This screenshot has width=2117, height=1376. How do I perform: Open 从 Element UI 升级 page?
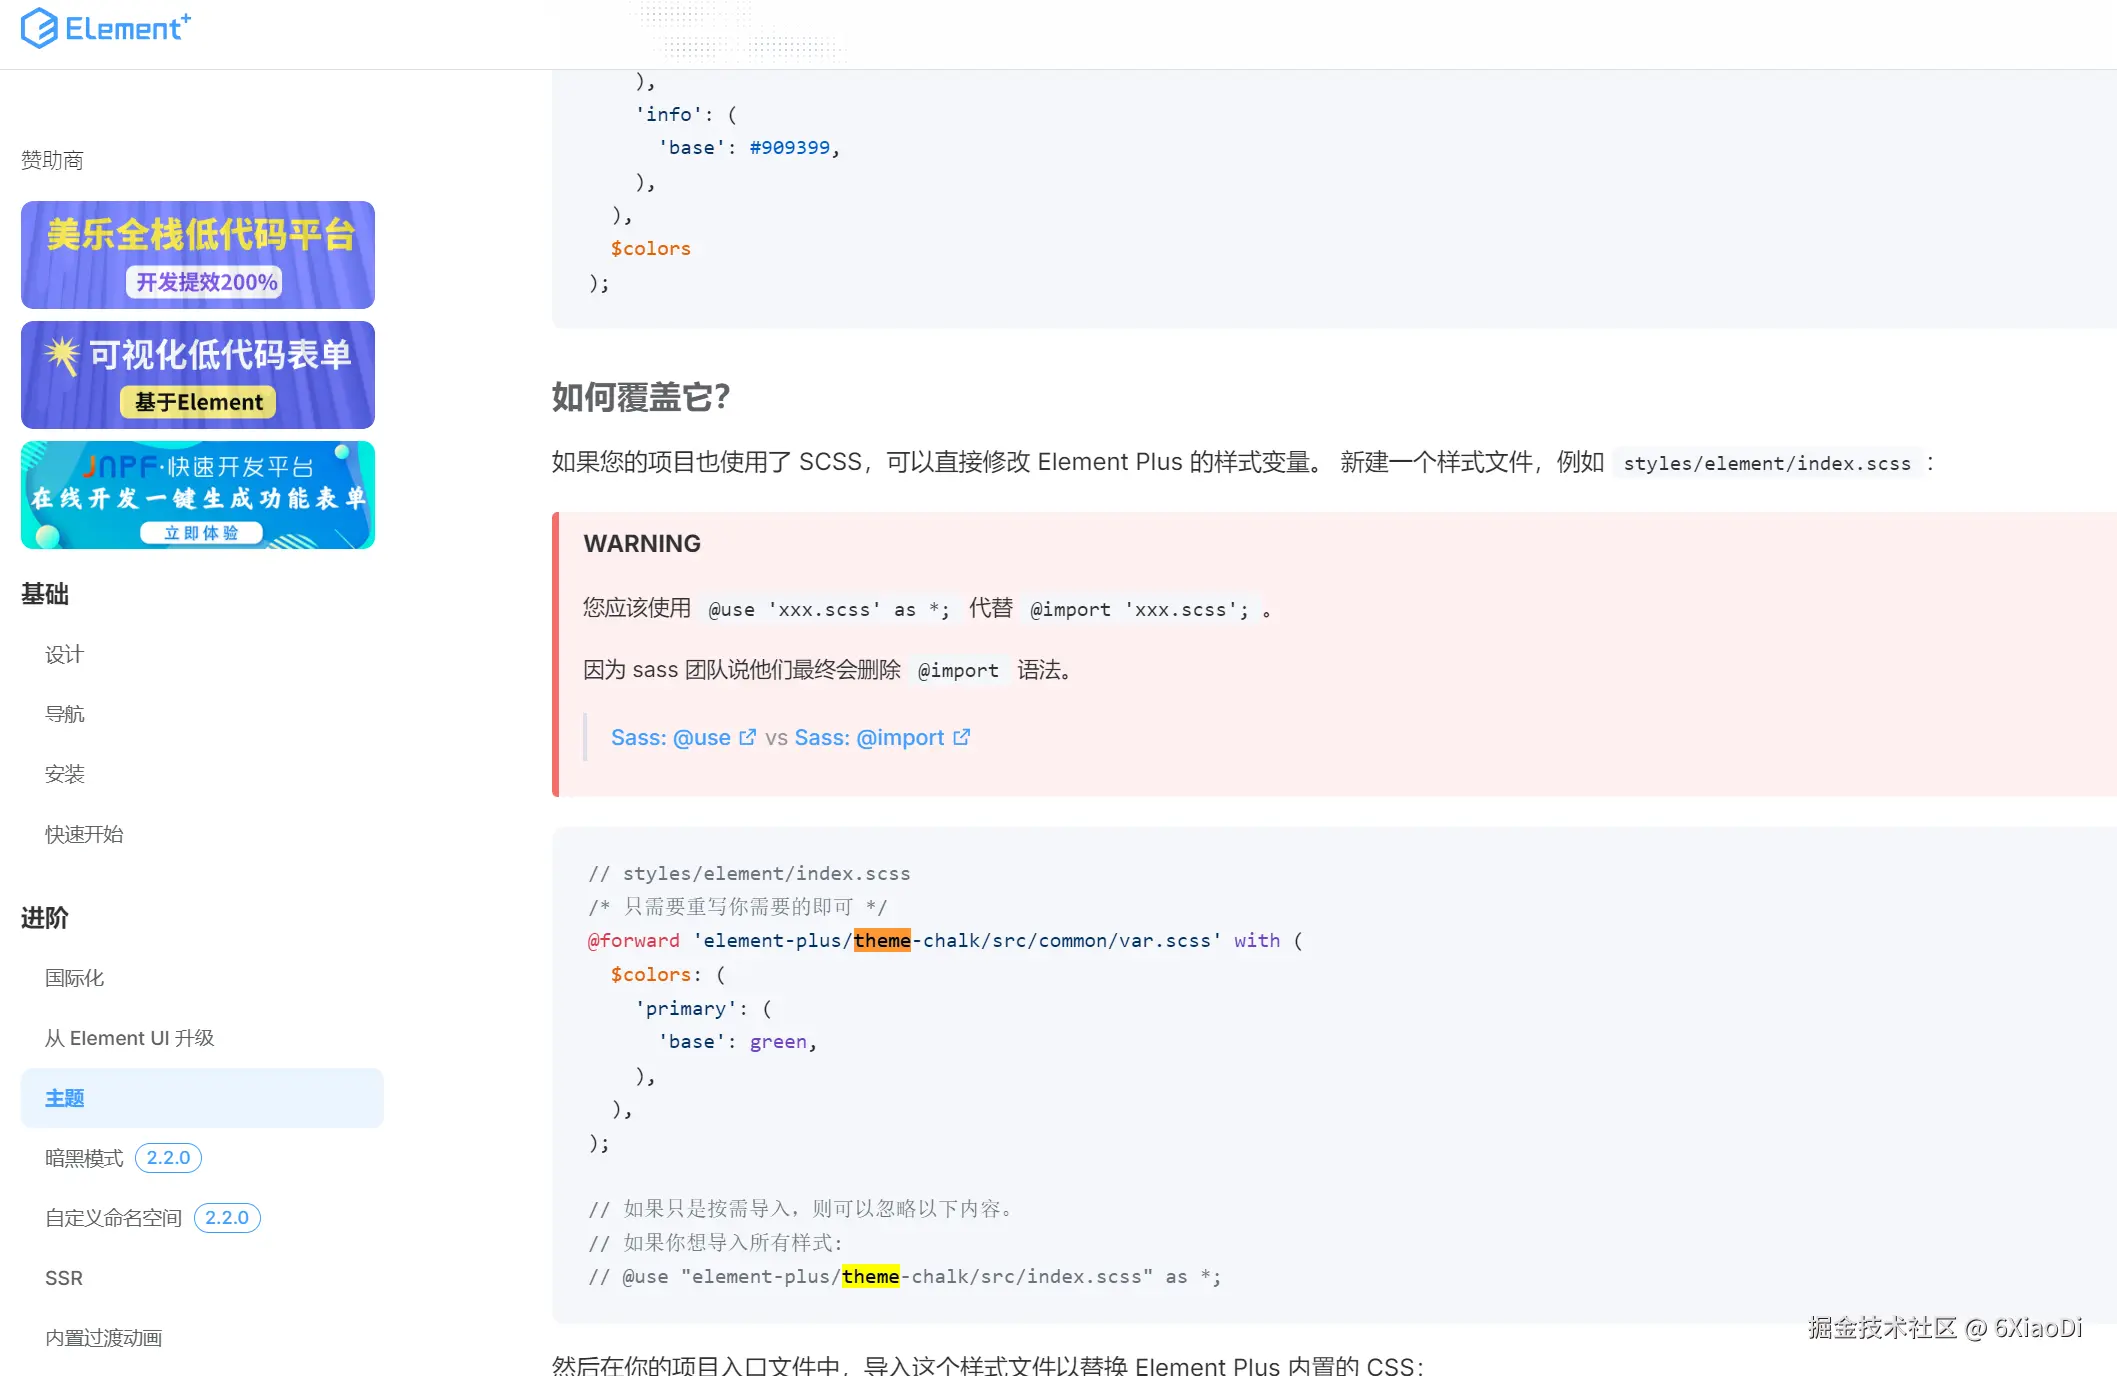pos(130,1038)
